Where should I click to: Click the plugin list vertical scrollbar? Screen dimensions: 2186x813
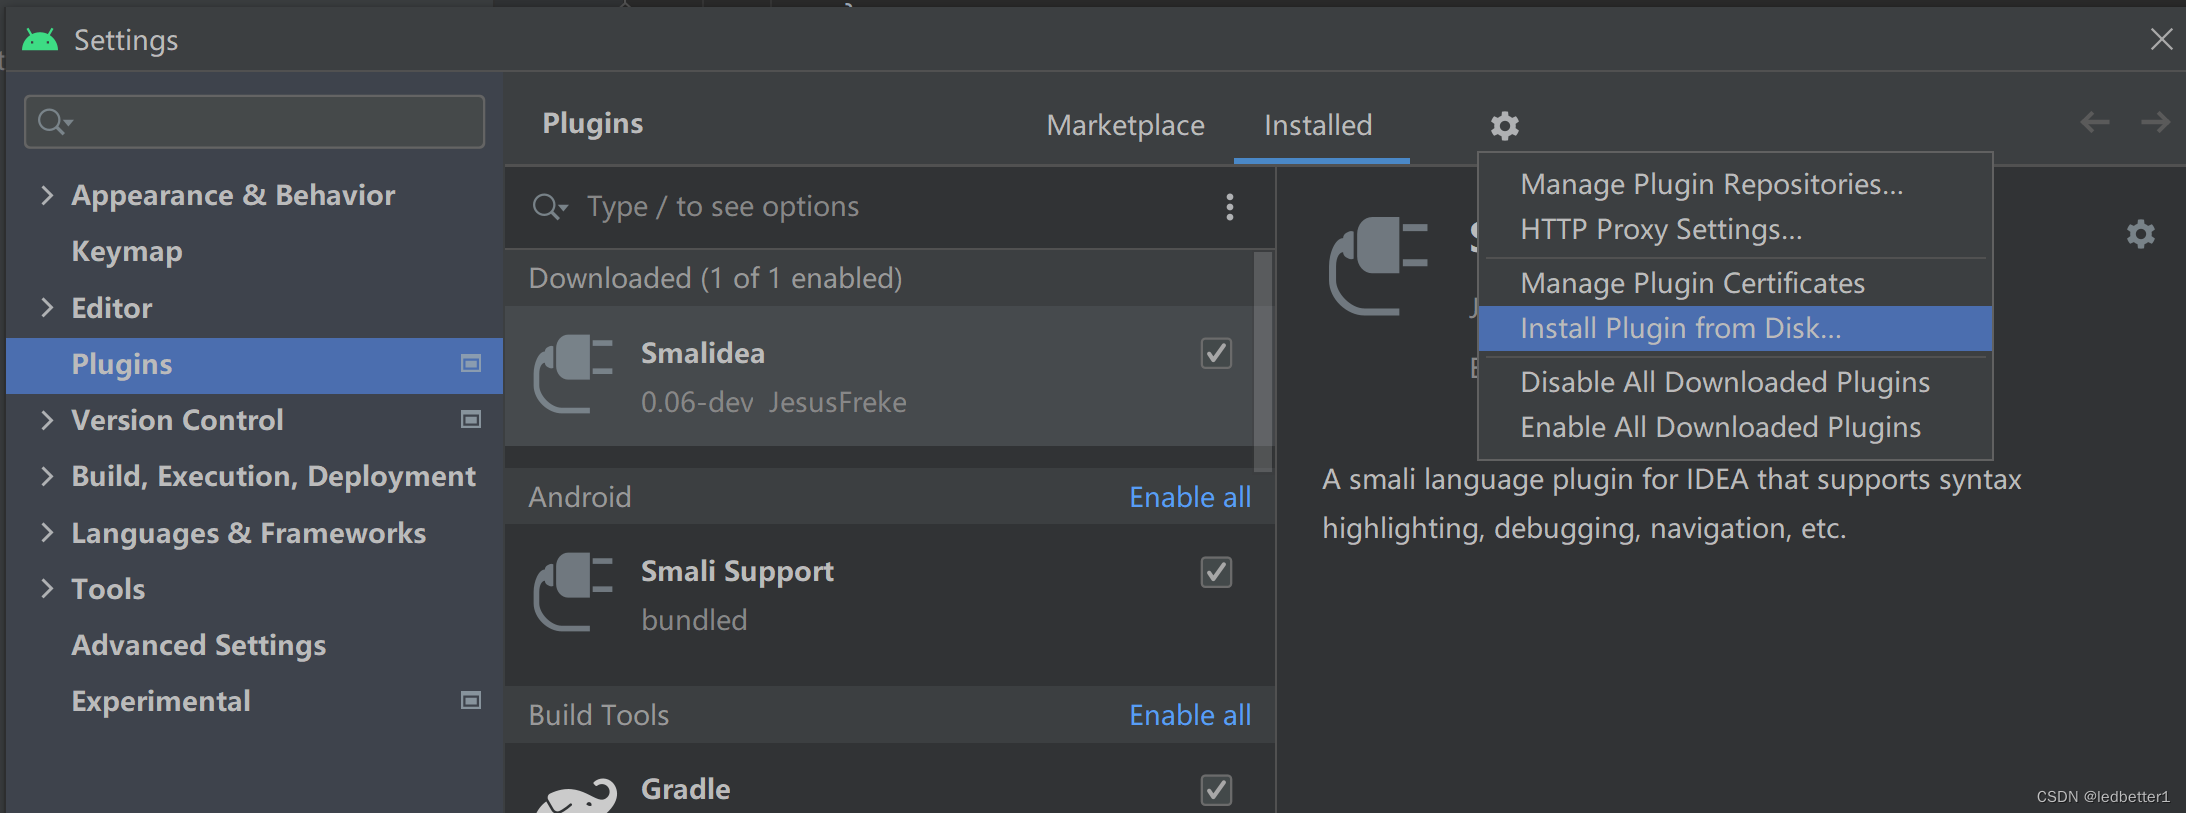click(x=1263, y=361)
